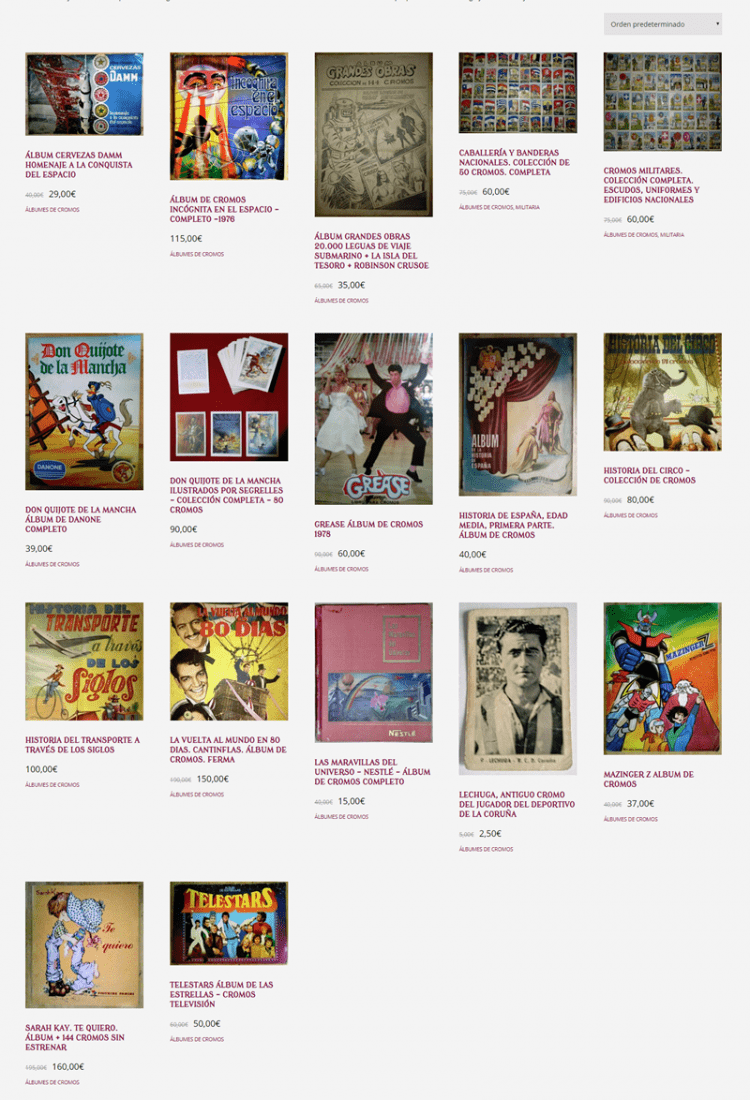Select the La Vuelta al Mundo Cantinflas link

[x=228, y=749]
